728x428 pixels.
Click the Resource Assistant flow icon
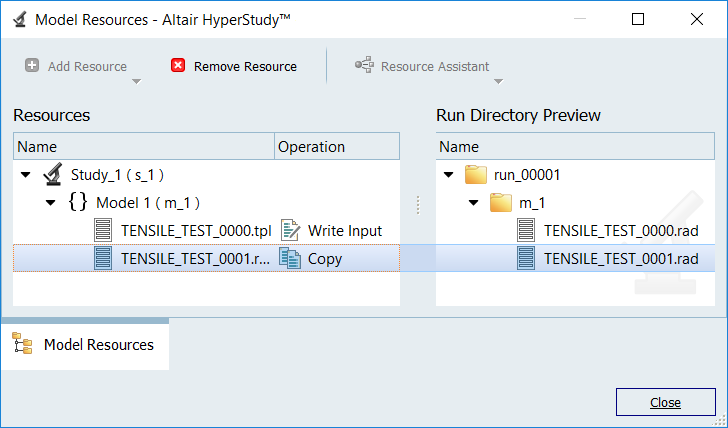(x=364, y=65)
